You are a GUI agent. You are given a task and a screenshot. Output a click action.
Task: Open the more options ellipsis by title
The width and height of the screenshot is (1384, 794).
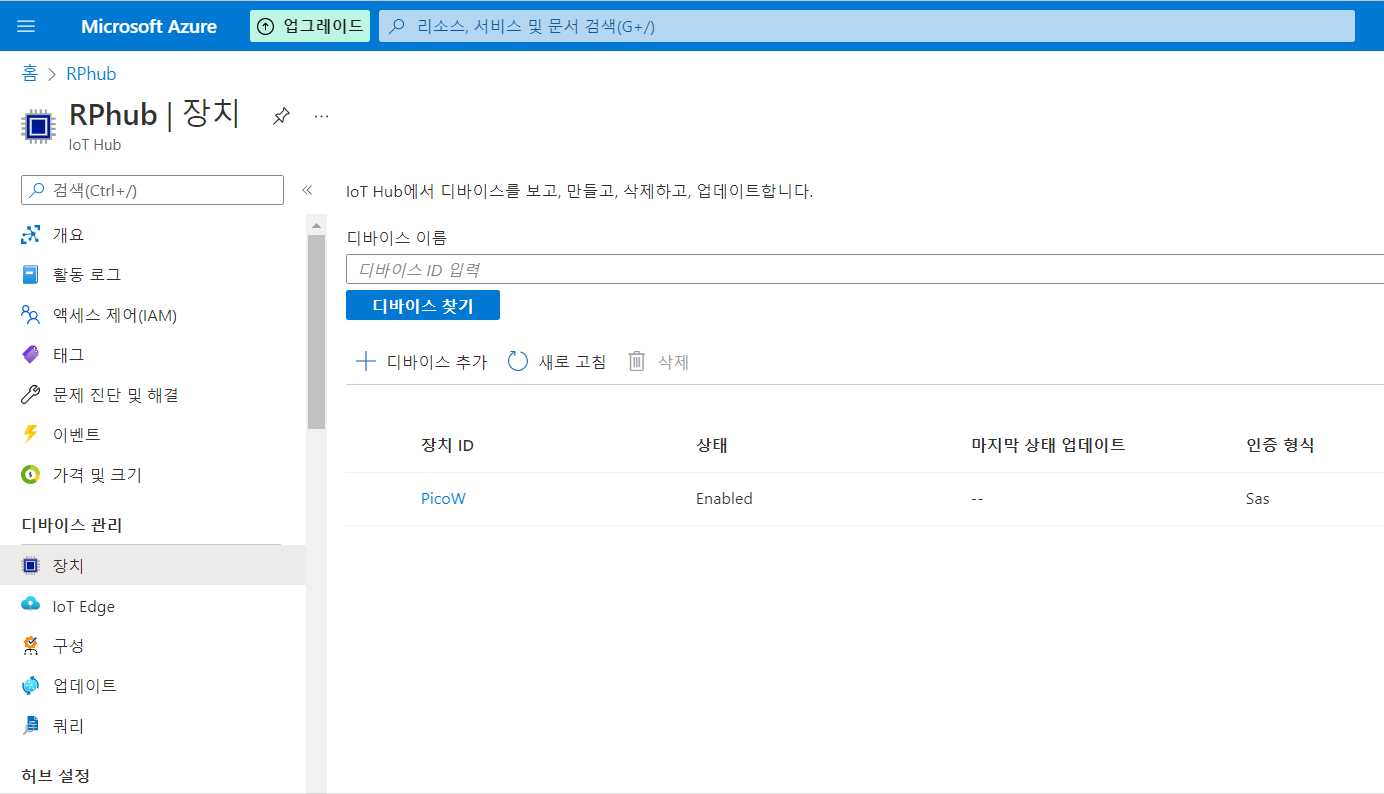point(321,116)
